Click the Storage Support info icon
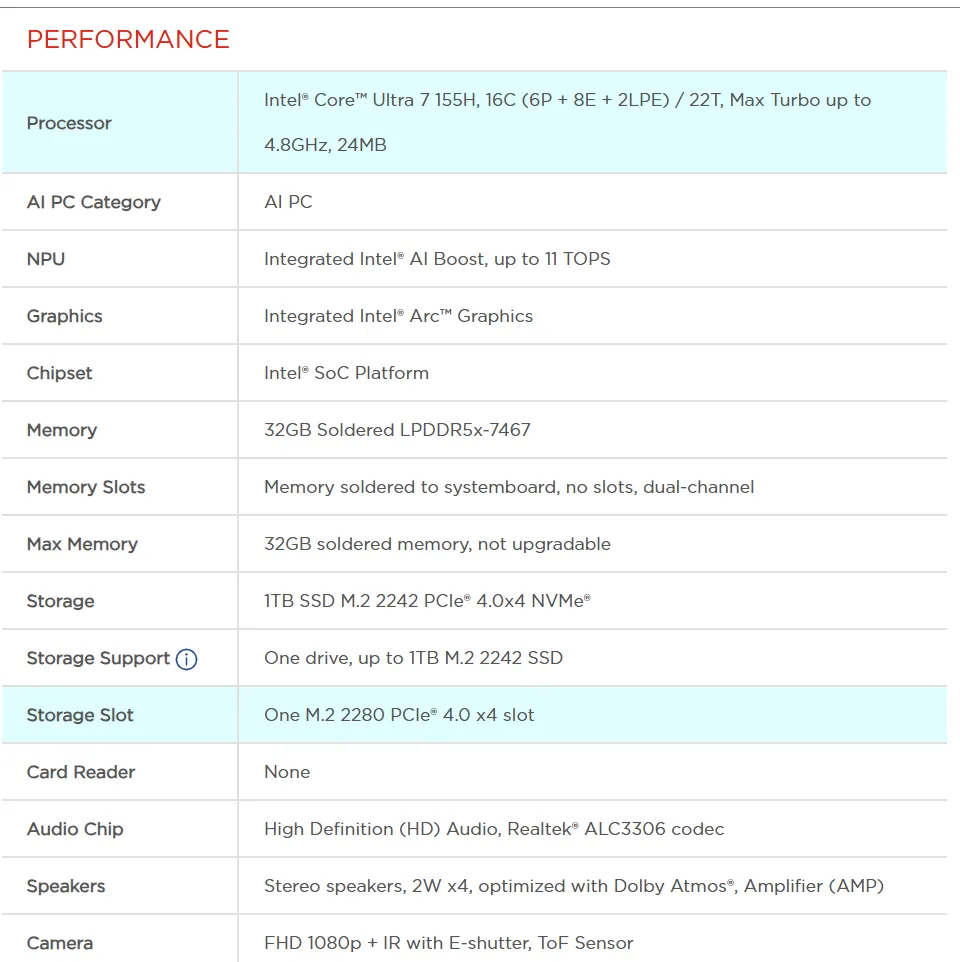This screenshot has height=962, width=960. click(x=186, y=659)
